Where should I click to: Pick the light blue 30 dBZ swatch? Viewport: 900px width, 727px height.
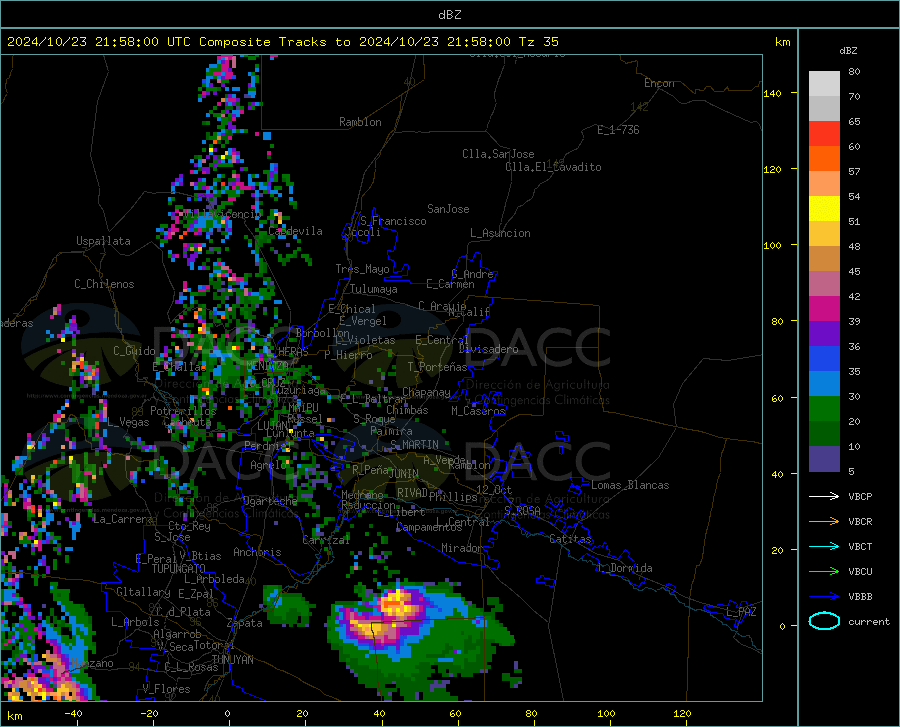[824, 384]
